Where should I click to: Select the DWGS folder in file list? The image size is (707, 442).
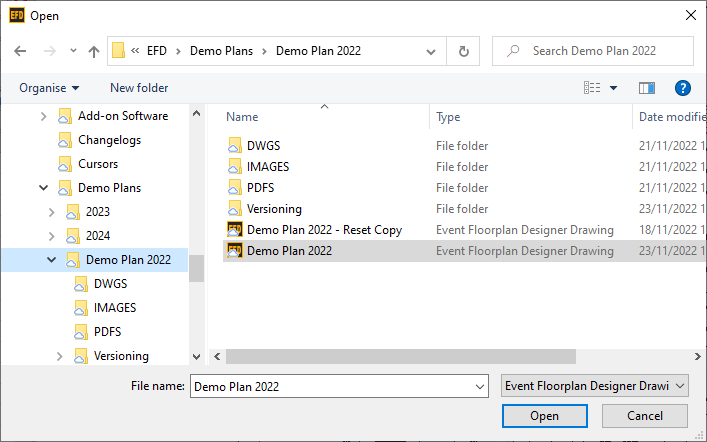pos(263,146)
